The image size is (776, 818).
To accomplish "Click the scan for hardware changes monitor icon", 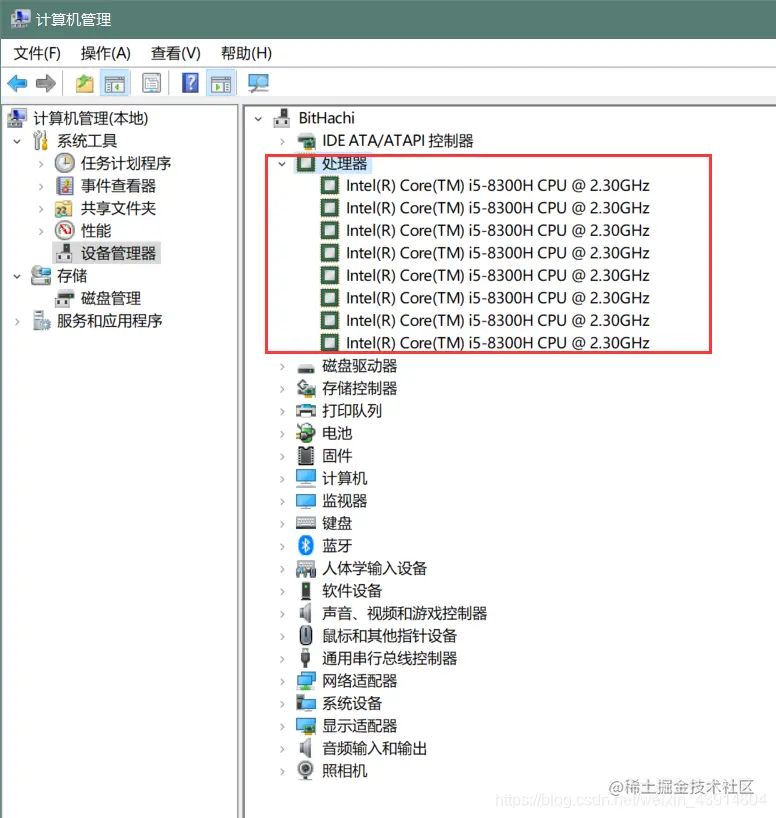I will pyautogui.click(x=258, y=83).
